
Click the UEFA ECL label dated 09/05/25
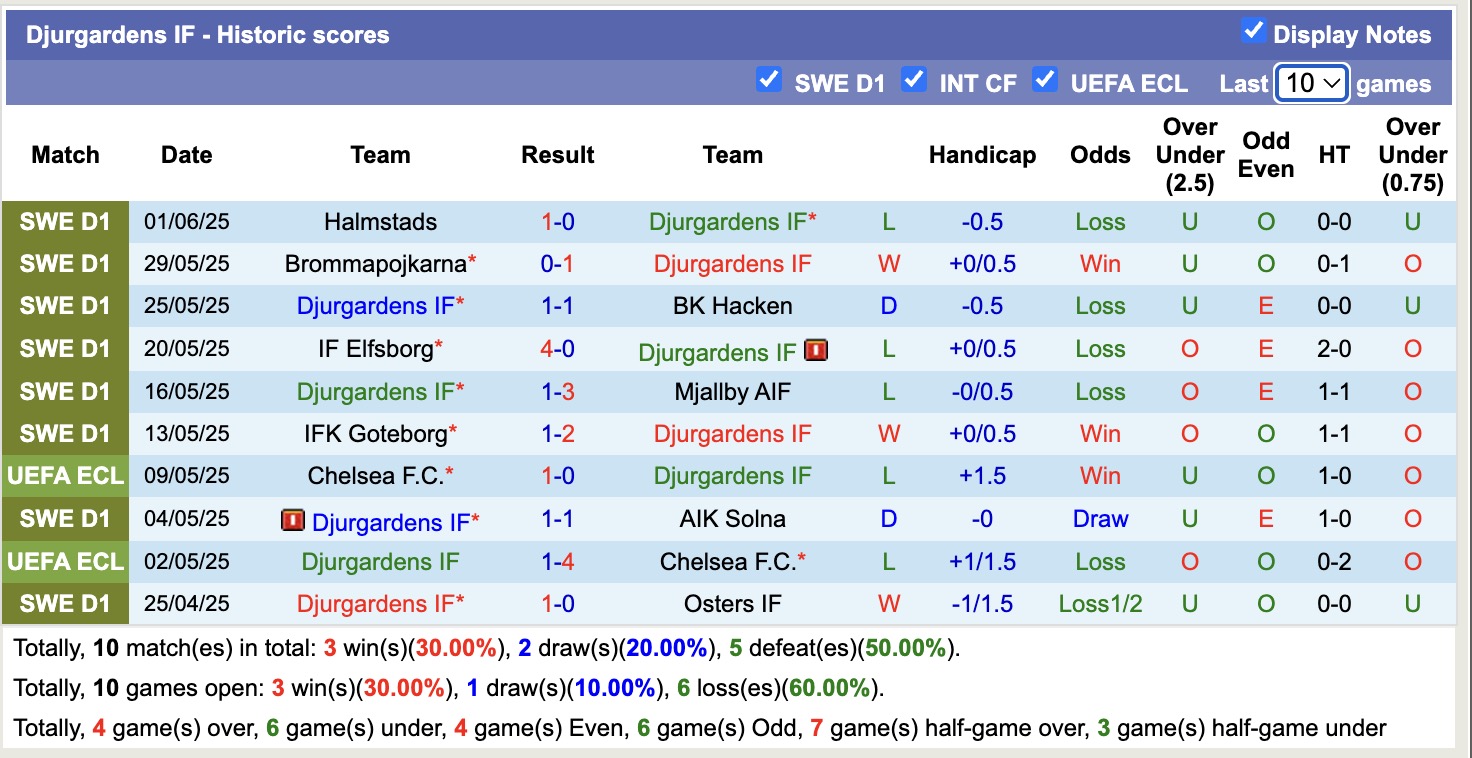(65, 476)
